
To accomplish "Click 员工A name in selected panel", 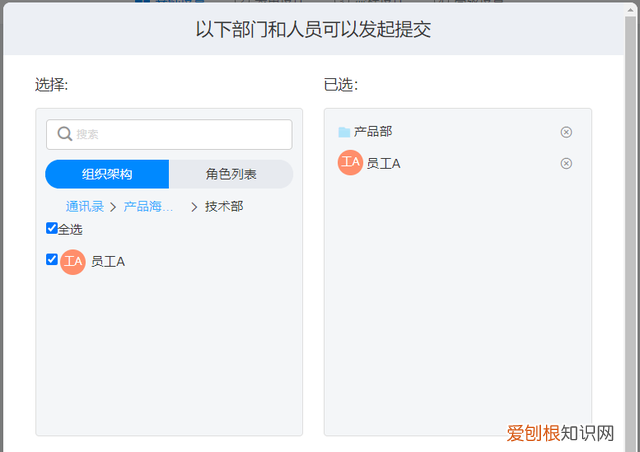I will click(x=383, y=163).
